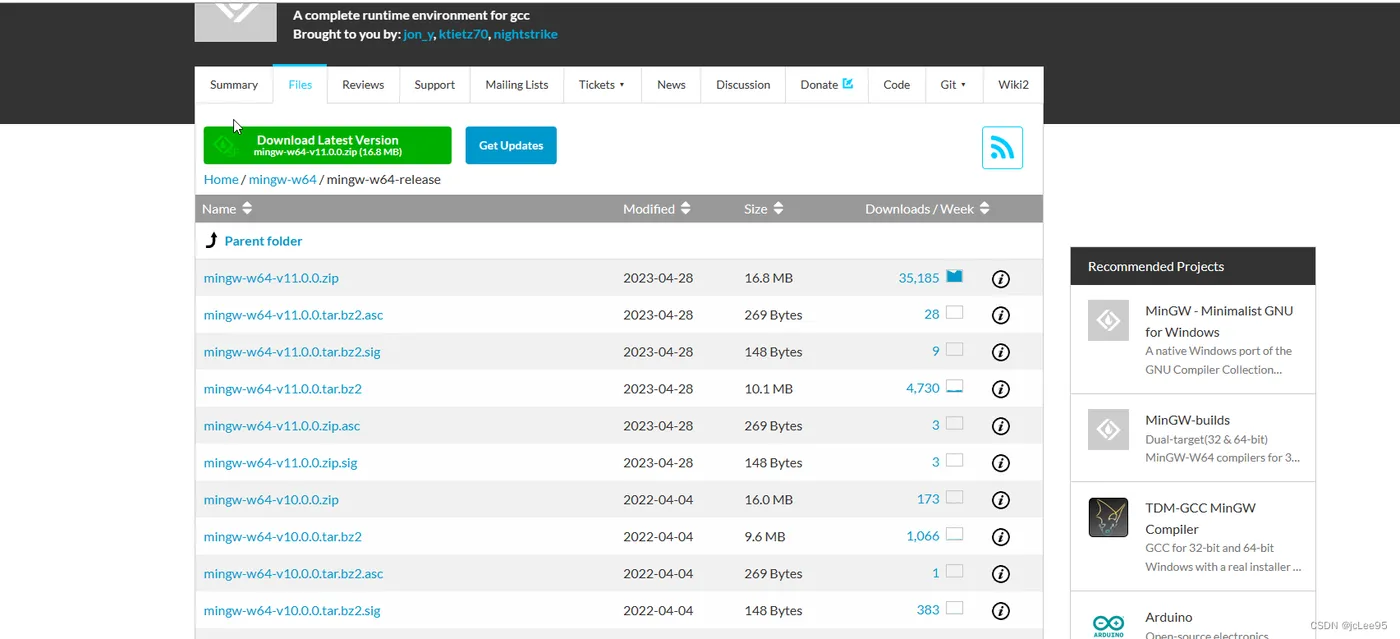
Task: View info for mingw-w64-v11.0.0.tar.bz2.sig
Action: 1000,353
